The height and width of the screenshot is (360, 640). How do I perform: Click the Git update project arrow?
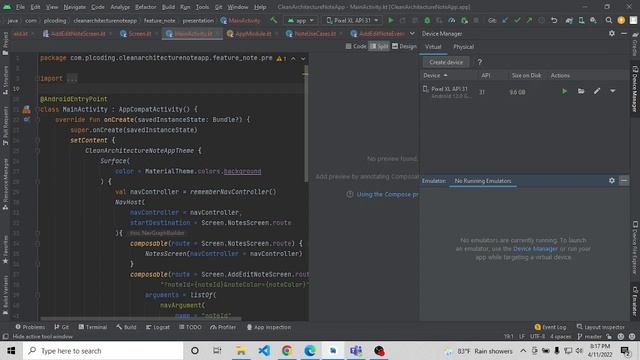[x=505, y=20]
